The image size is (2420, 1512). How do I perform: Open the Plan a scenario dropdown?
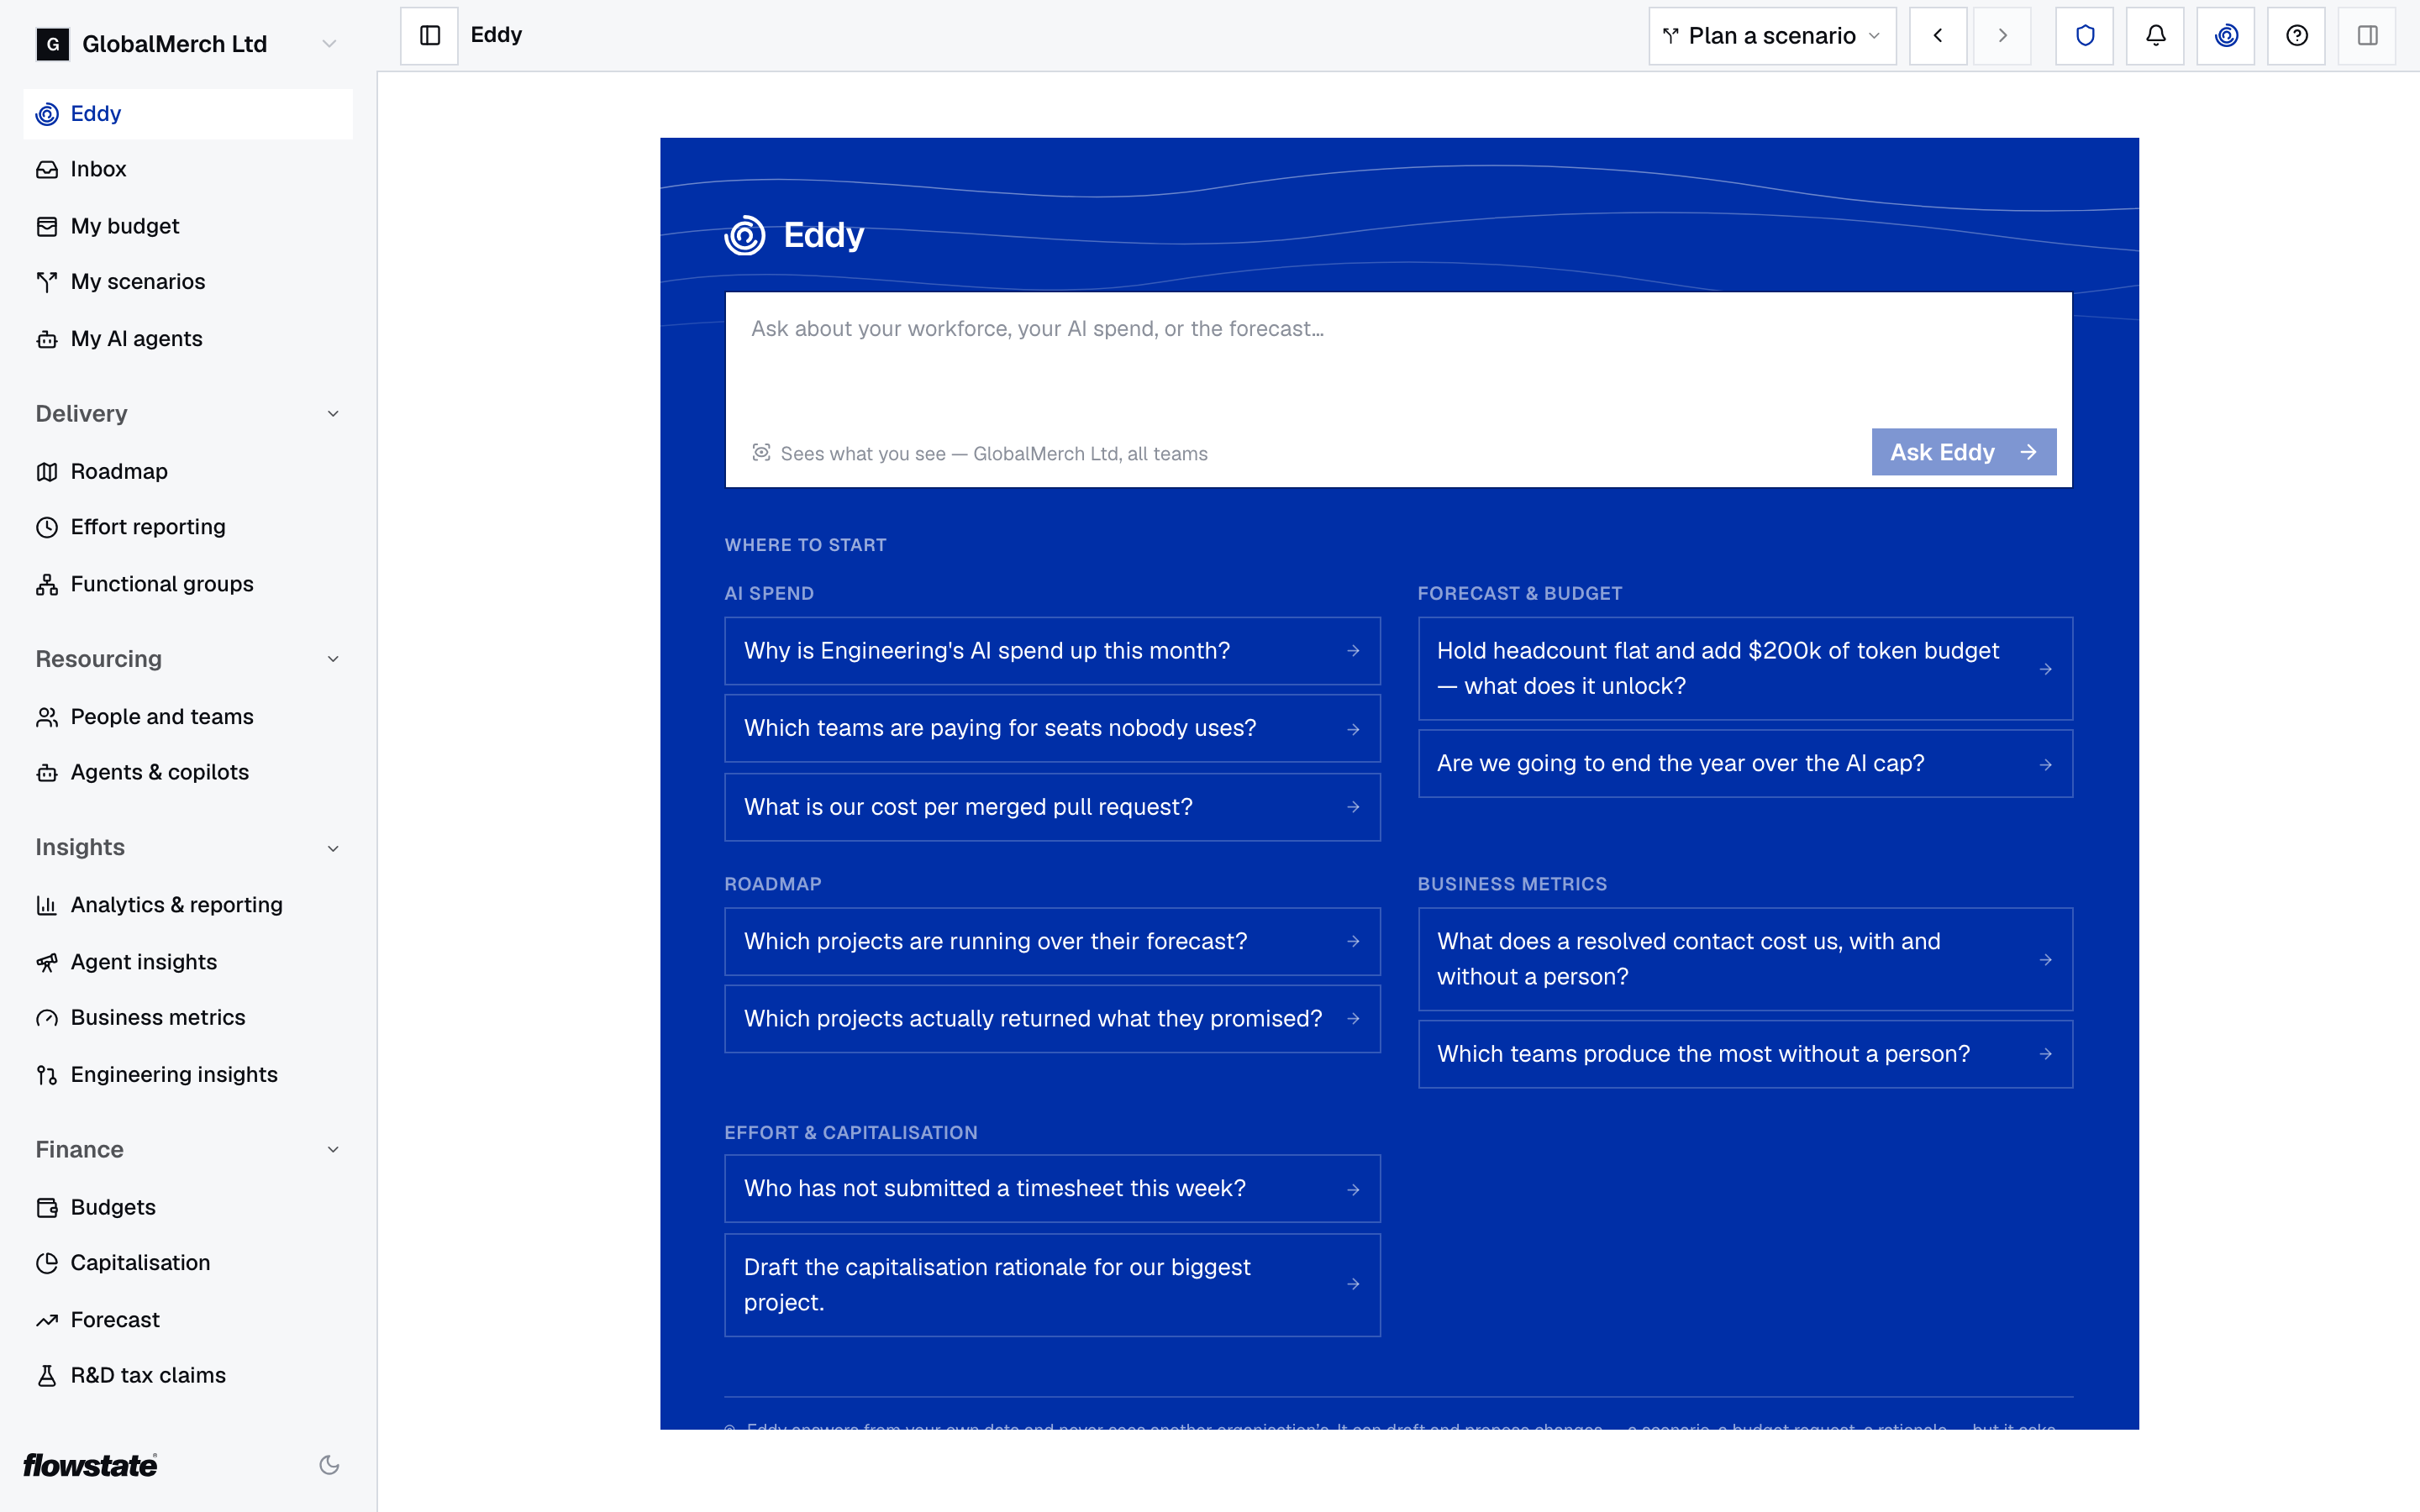[x=1772, y=36]
